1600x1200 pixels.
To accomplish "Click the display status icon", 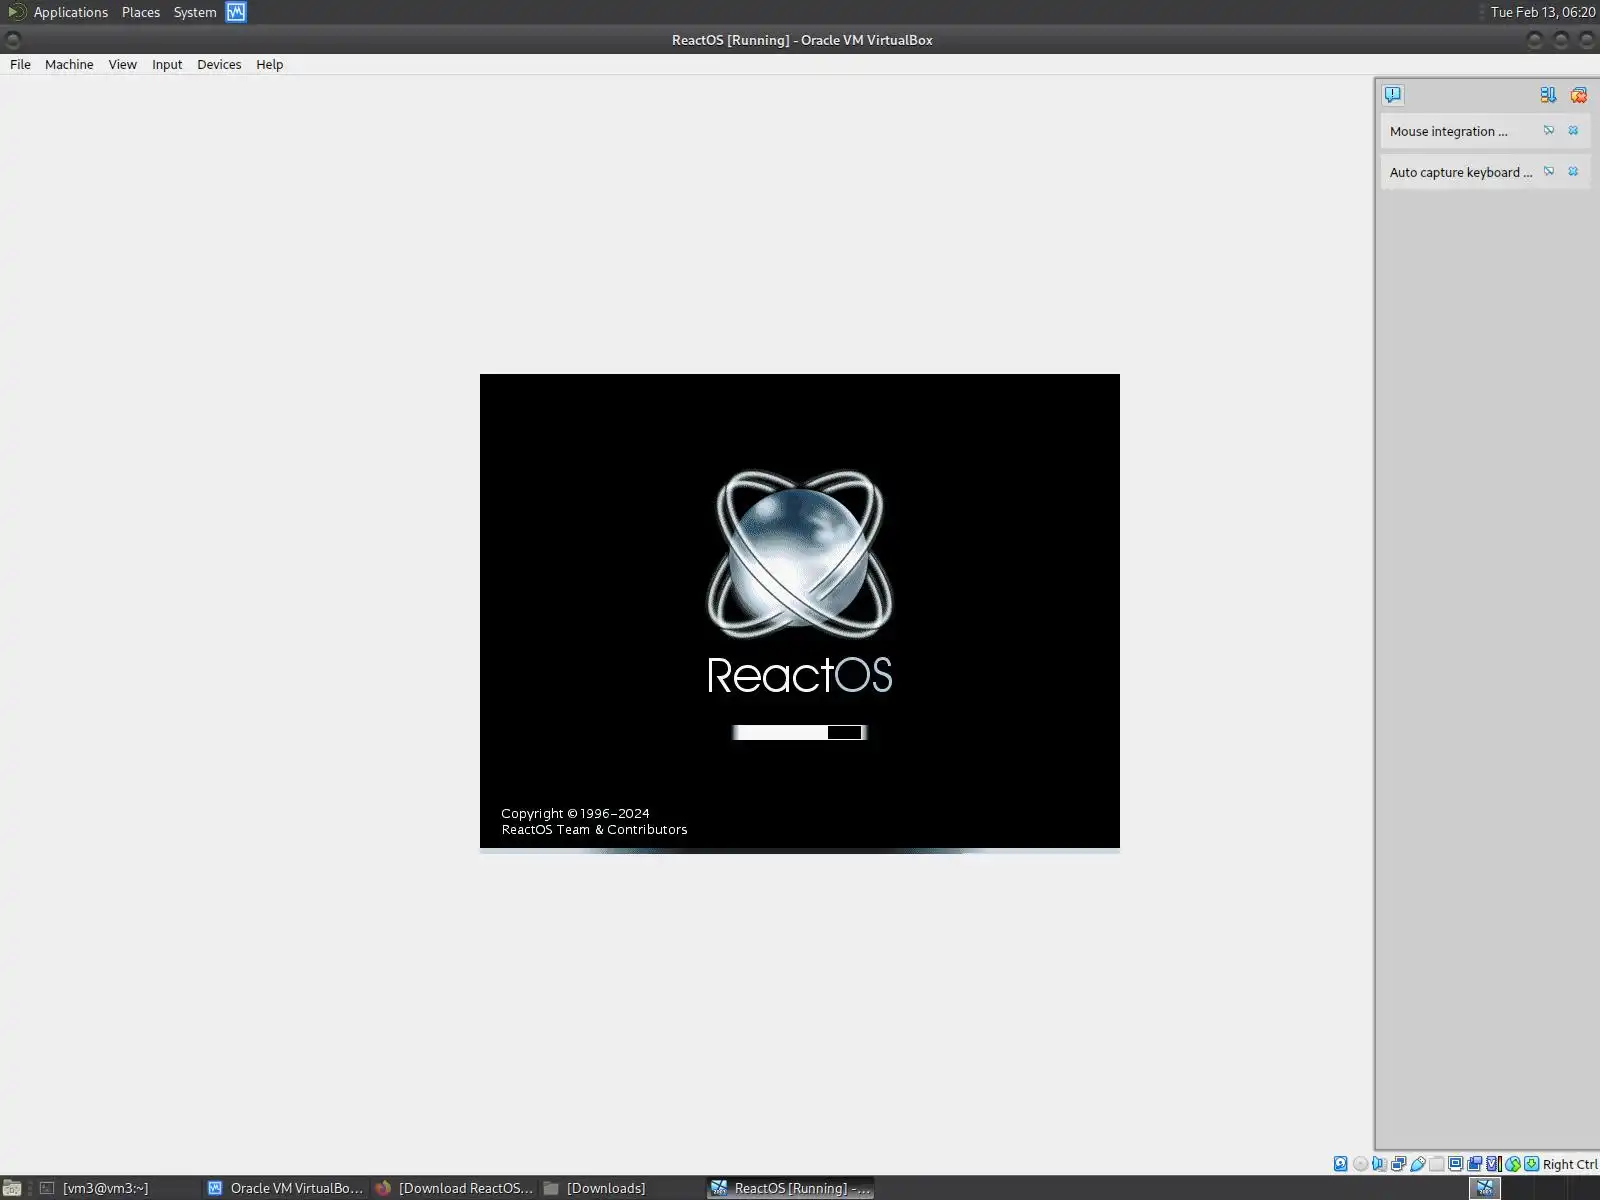I will pos(1455,1163).
